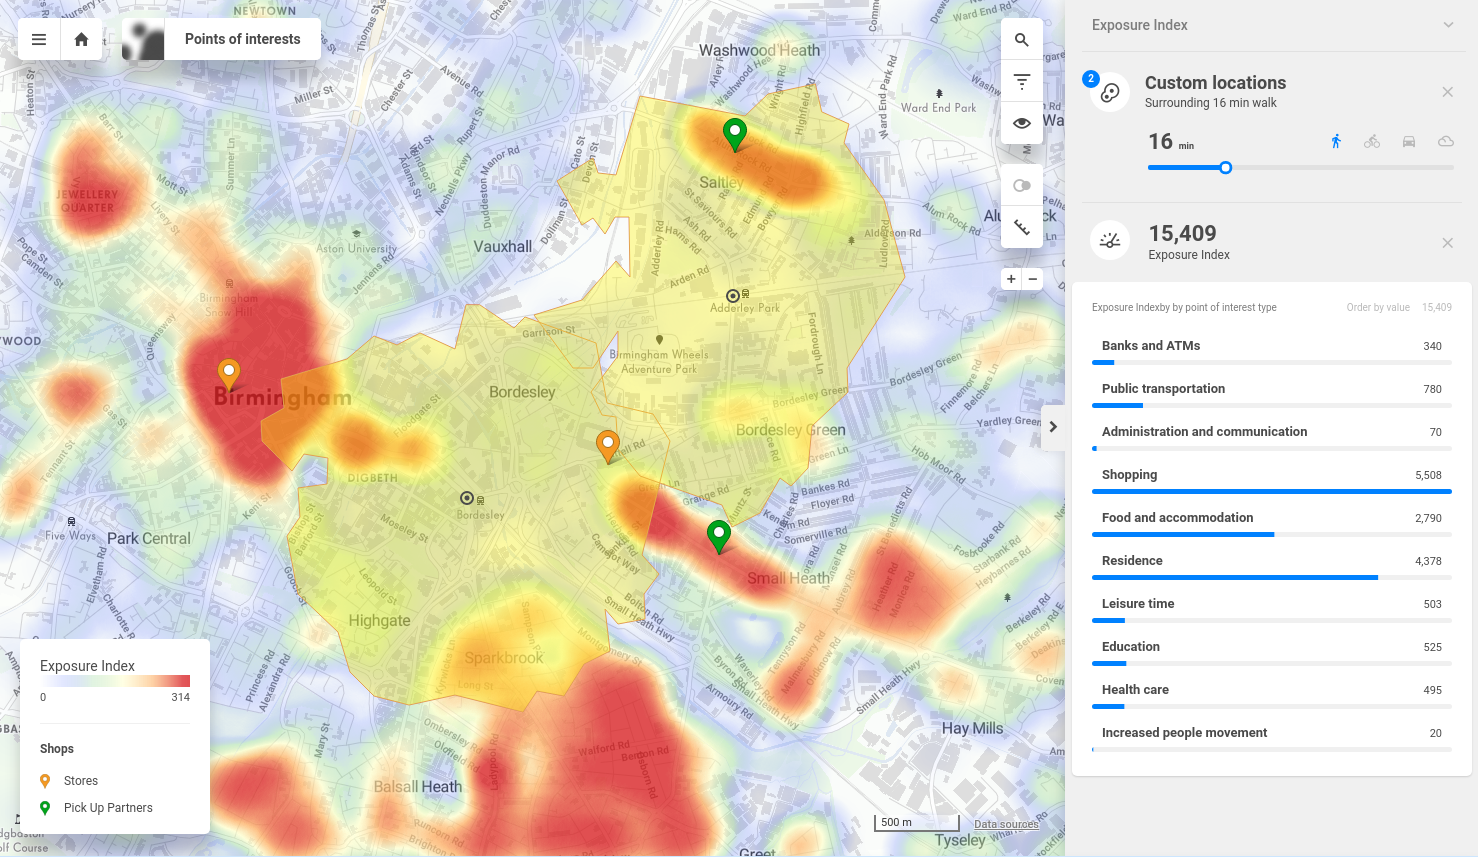Select the Shopping category row
Screen dimensions: 1478x857
(1271, 476)
